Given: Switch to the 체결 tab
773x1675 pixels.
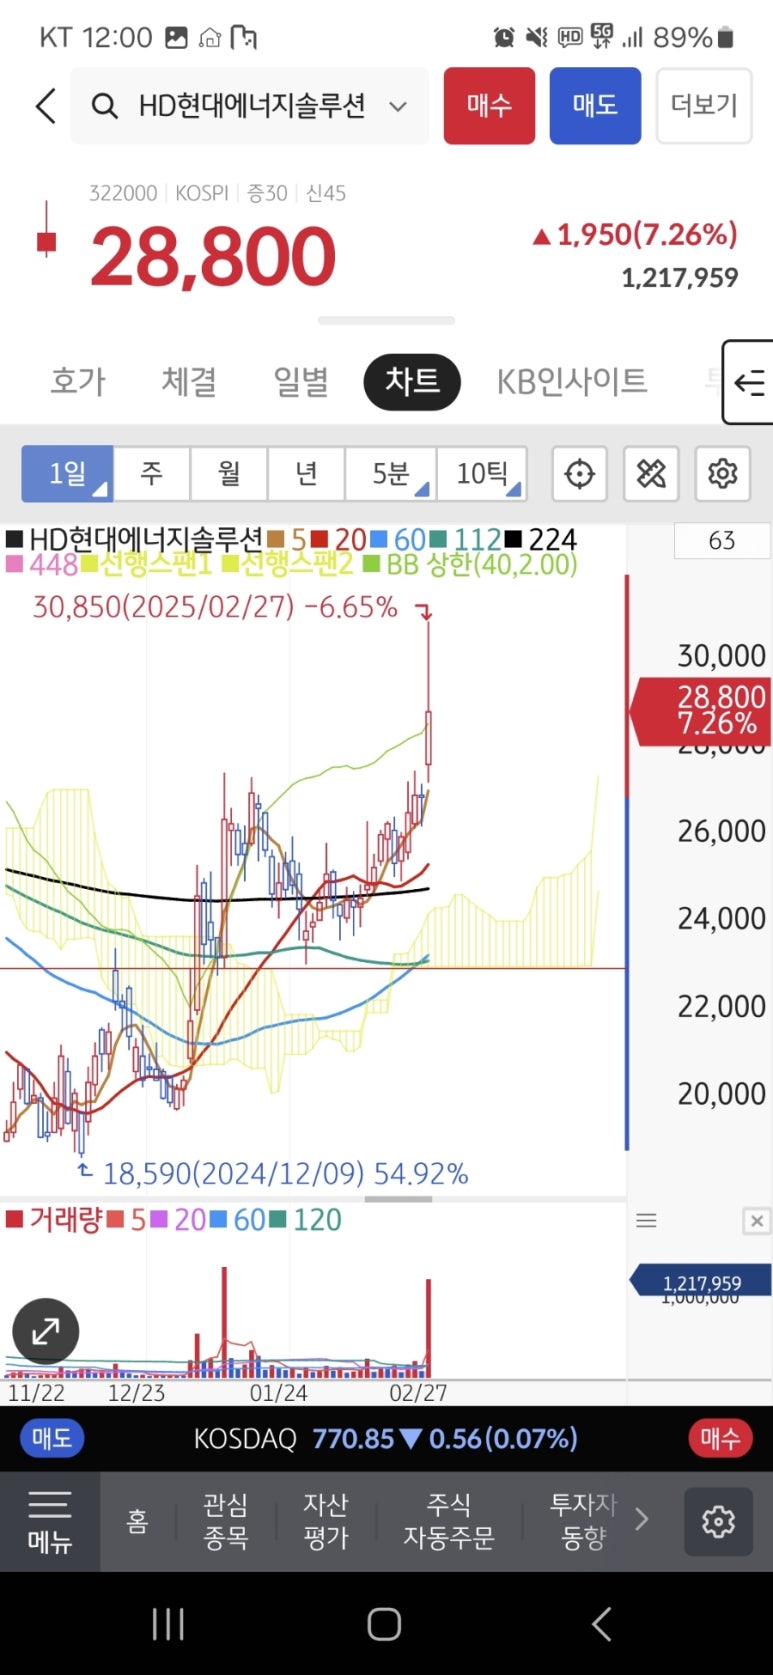Looking at the screenshot, I should [x=190, y=381].
